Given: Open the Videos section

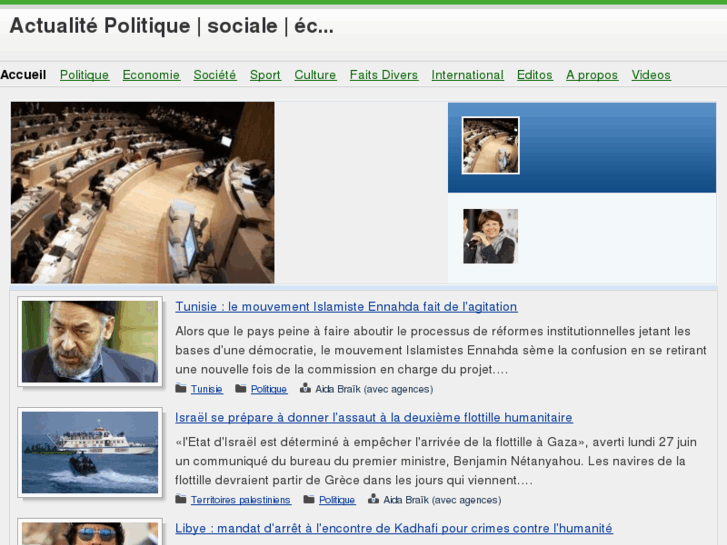Looking at the screenshot, I should (651, 75).
